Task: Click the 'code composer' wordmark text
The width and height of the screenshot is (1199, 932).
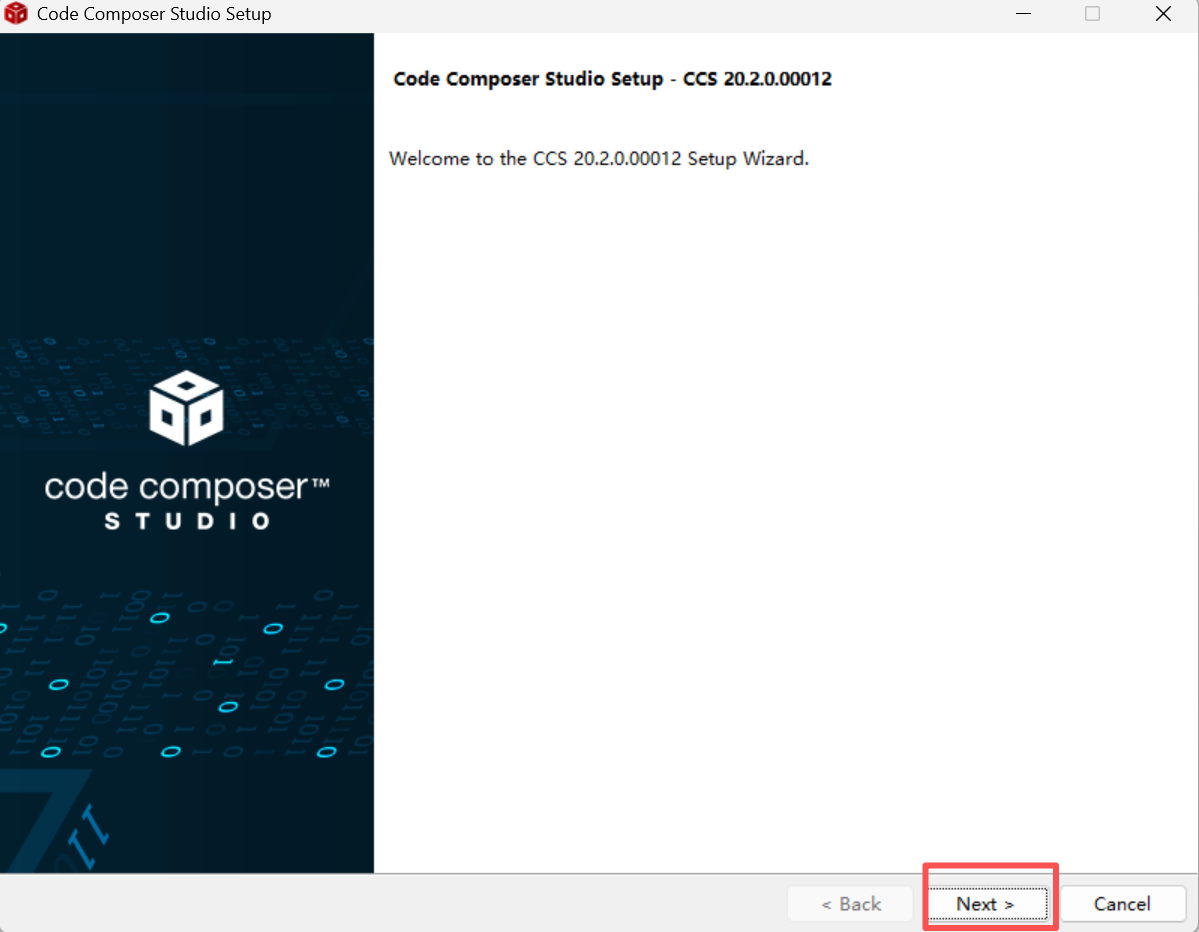Action: pos(186,488)
